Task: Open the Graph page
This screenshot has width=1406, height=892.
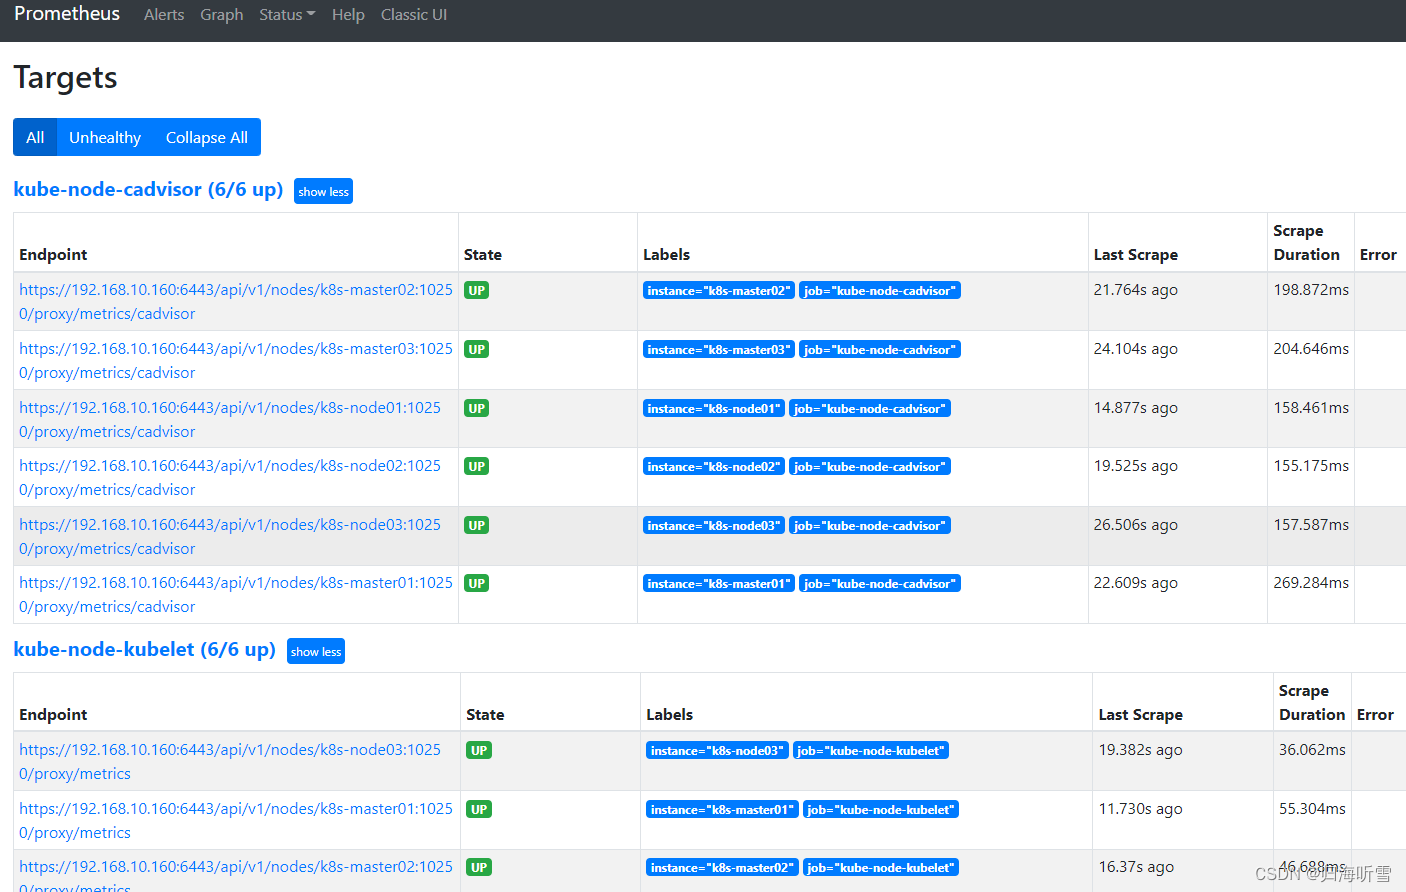Action: tap(221, 14)
